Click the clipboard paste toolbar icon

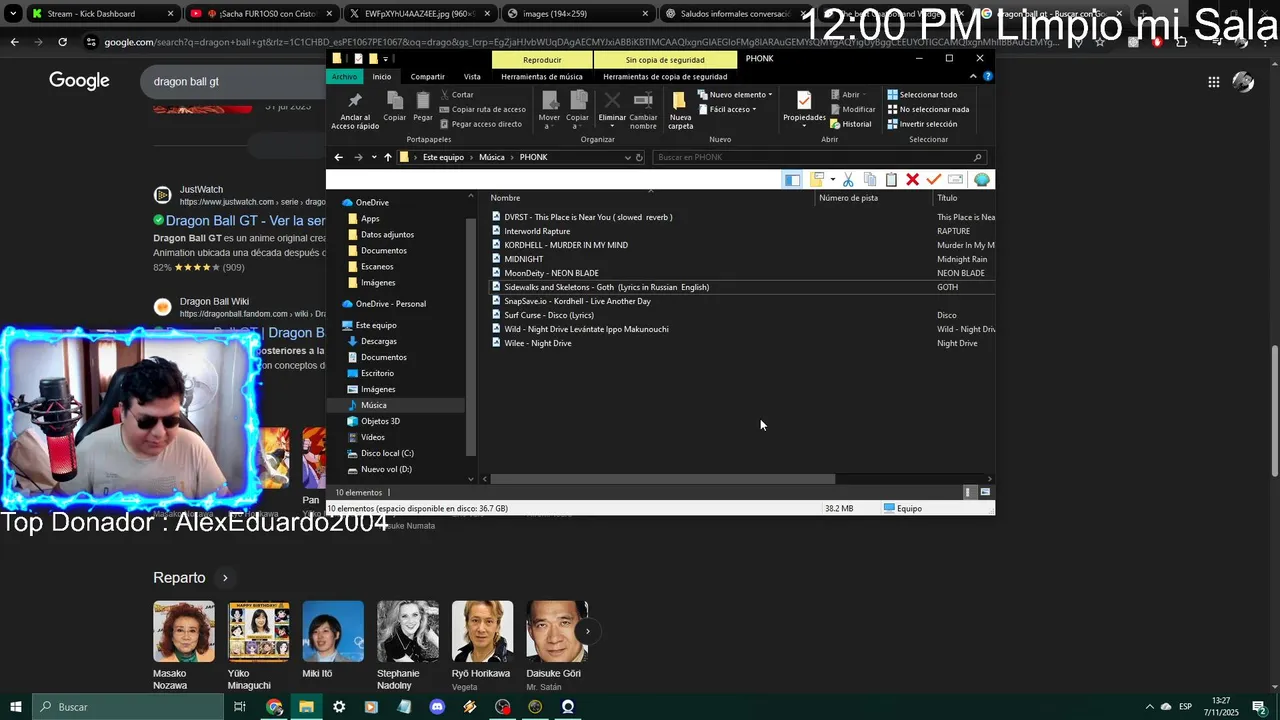891,179
